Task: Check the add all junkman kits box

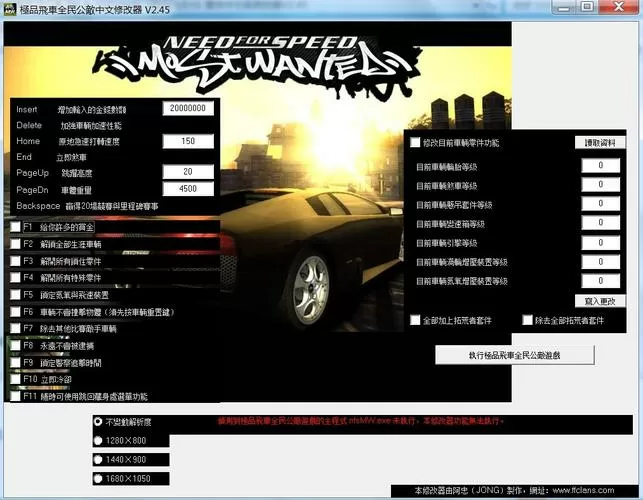Action: (415, 320)
